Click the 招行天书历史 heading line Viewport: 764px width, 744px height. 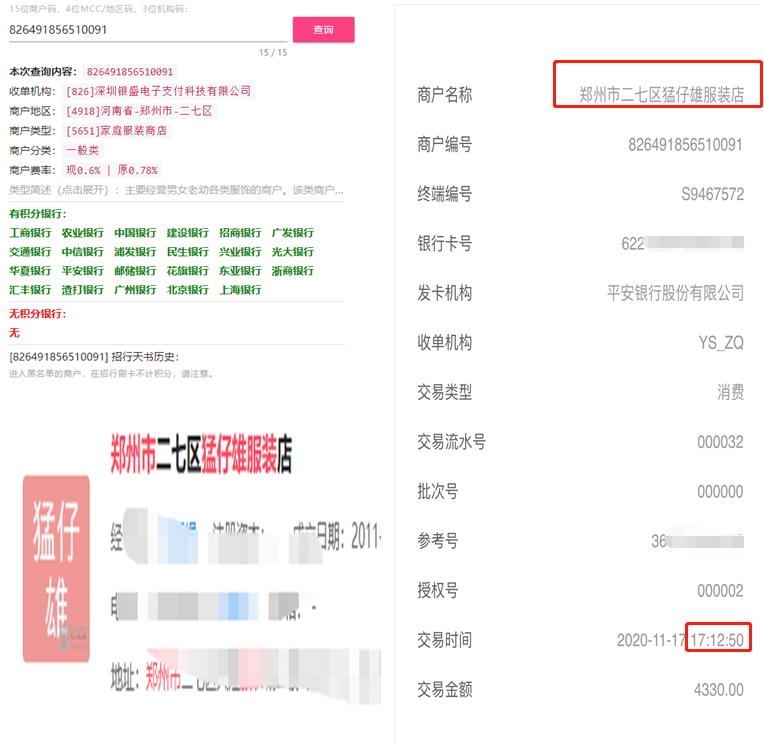point(94,357)
